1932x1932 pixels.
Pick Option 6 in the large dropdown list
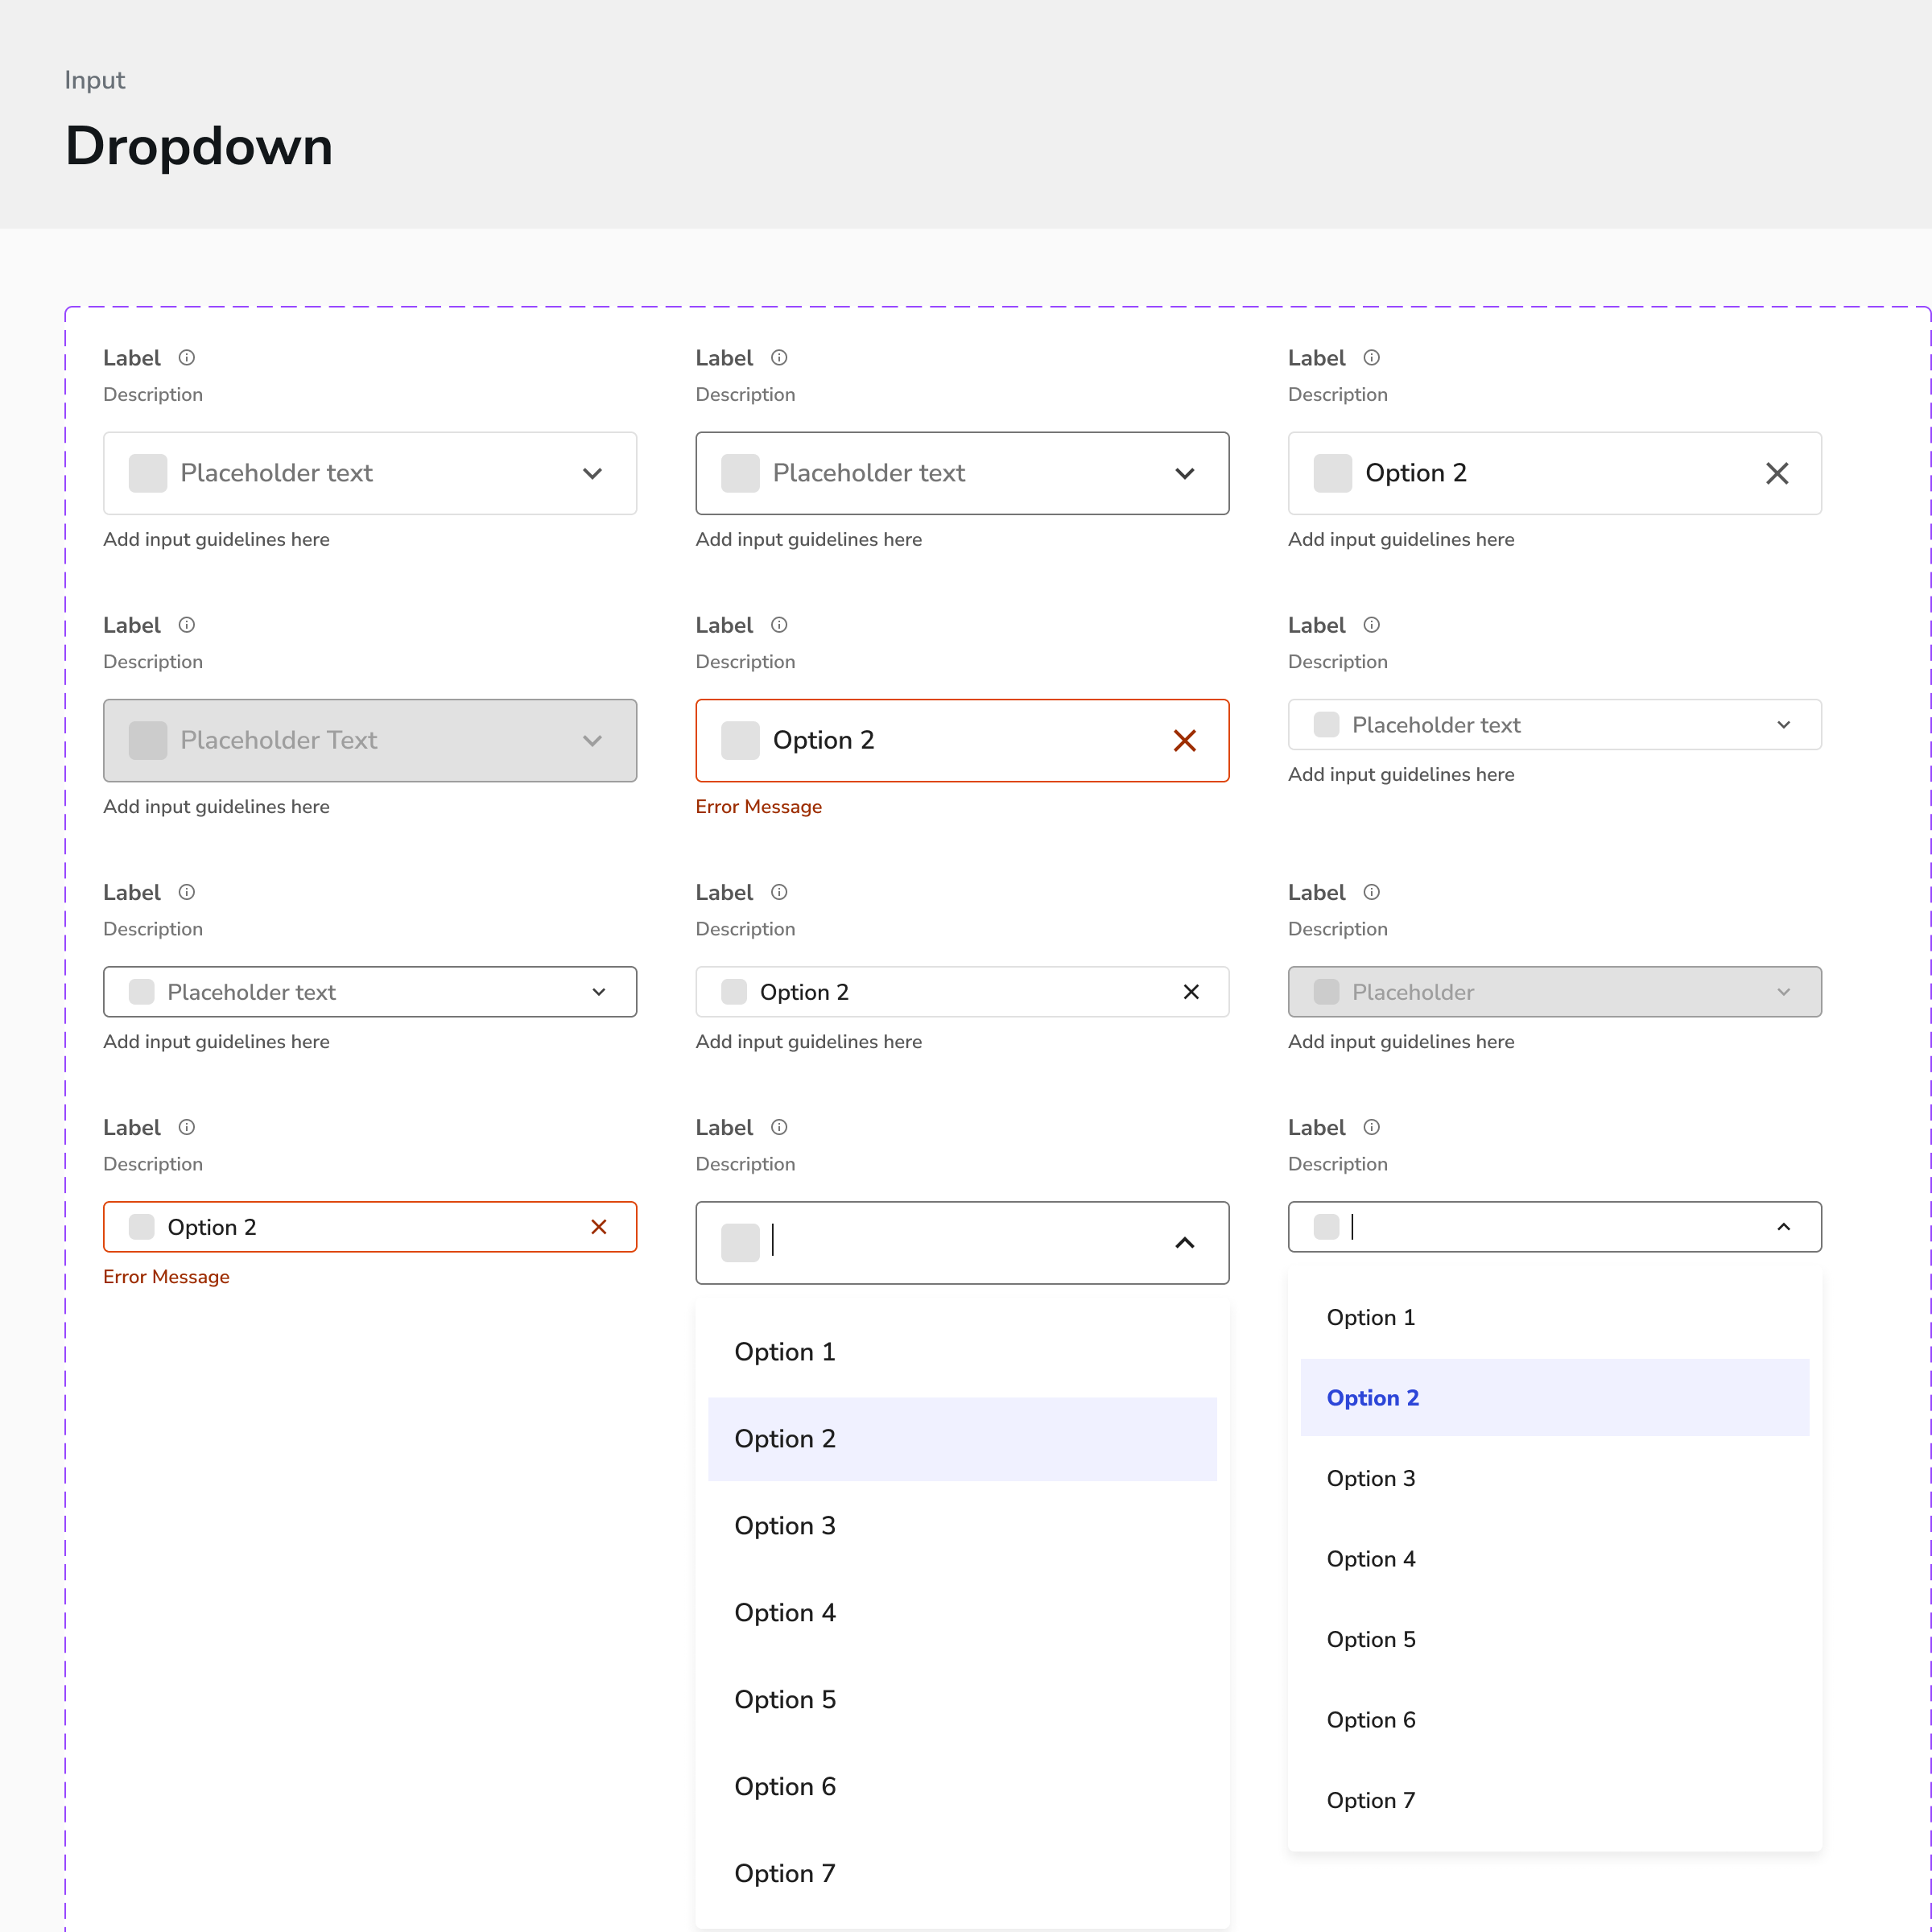tap(962, 1787)
